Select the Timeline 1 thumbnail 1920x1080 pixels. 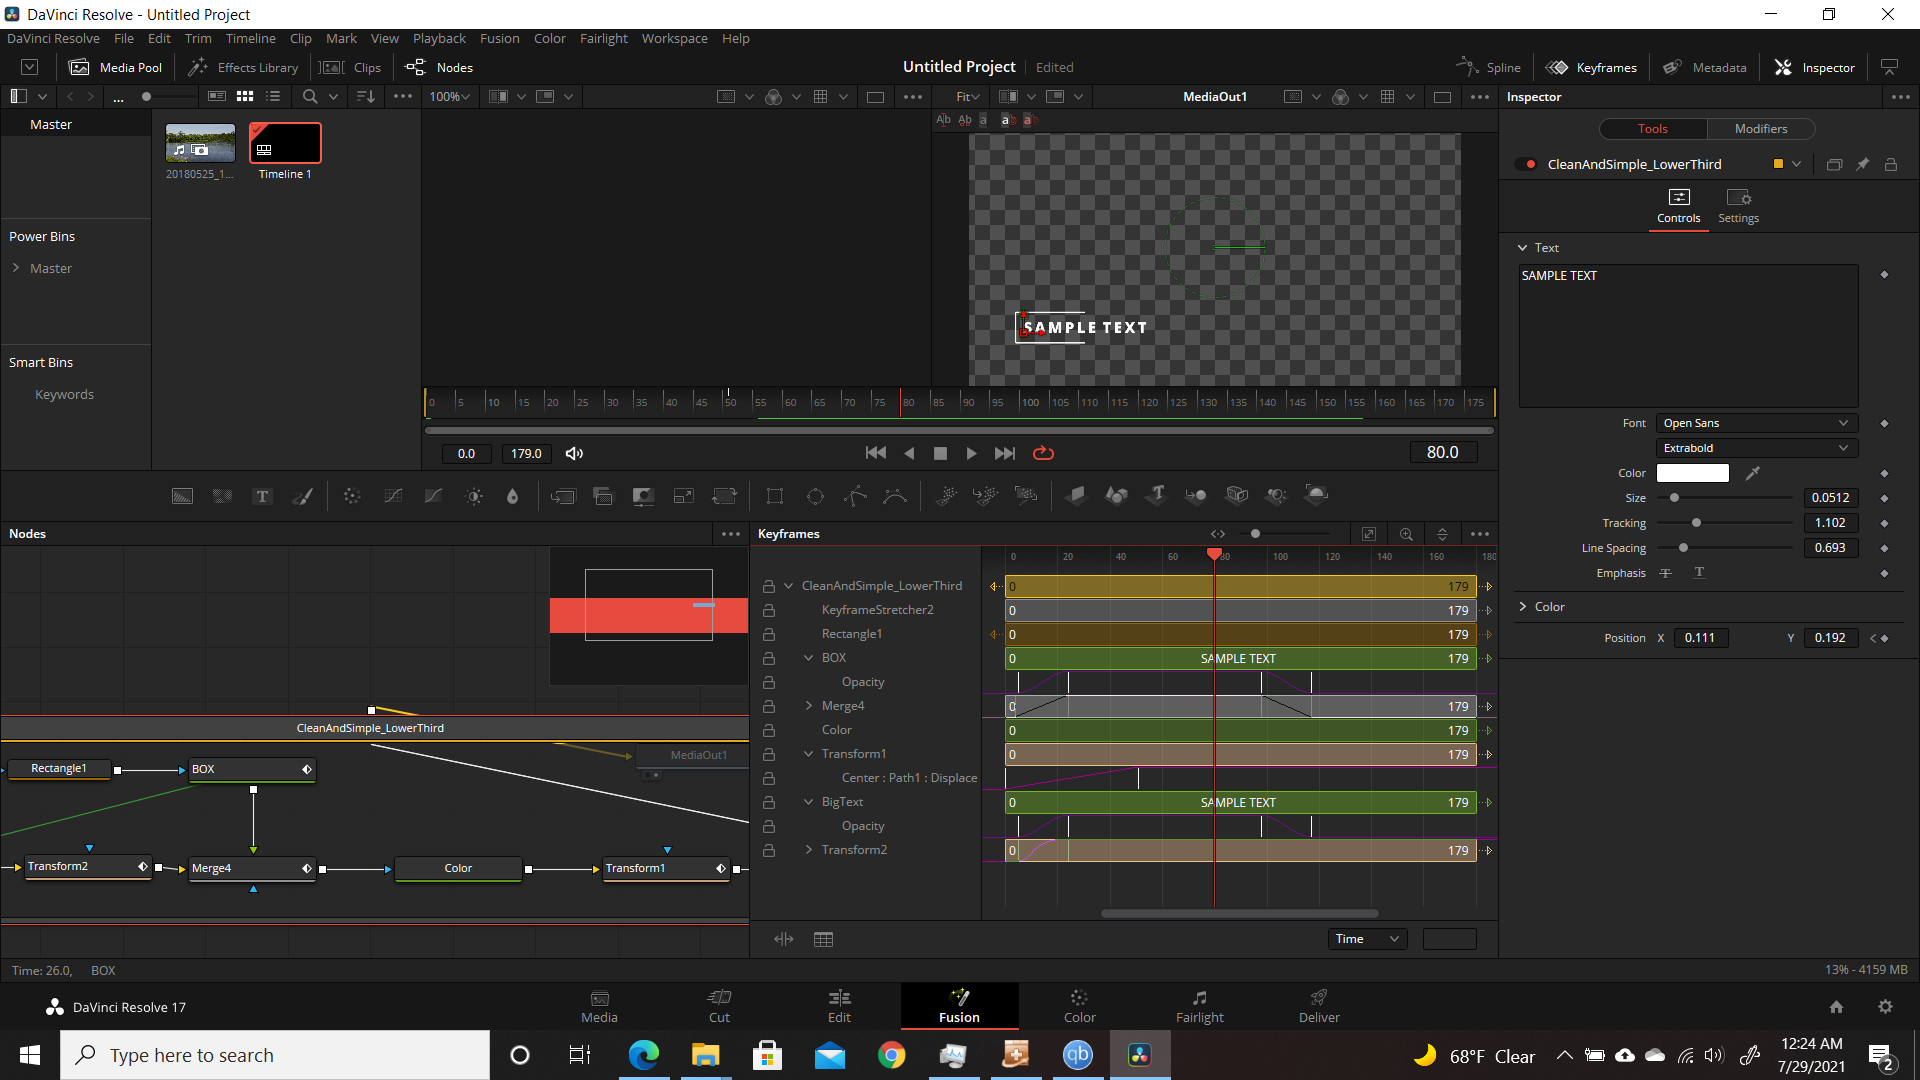click(285, 143)
